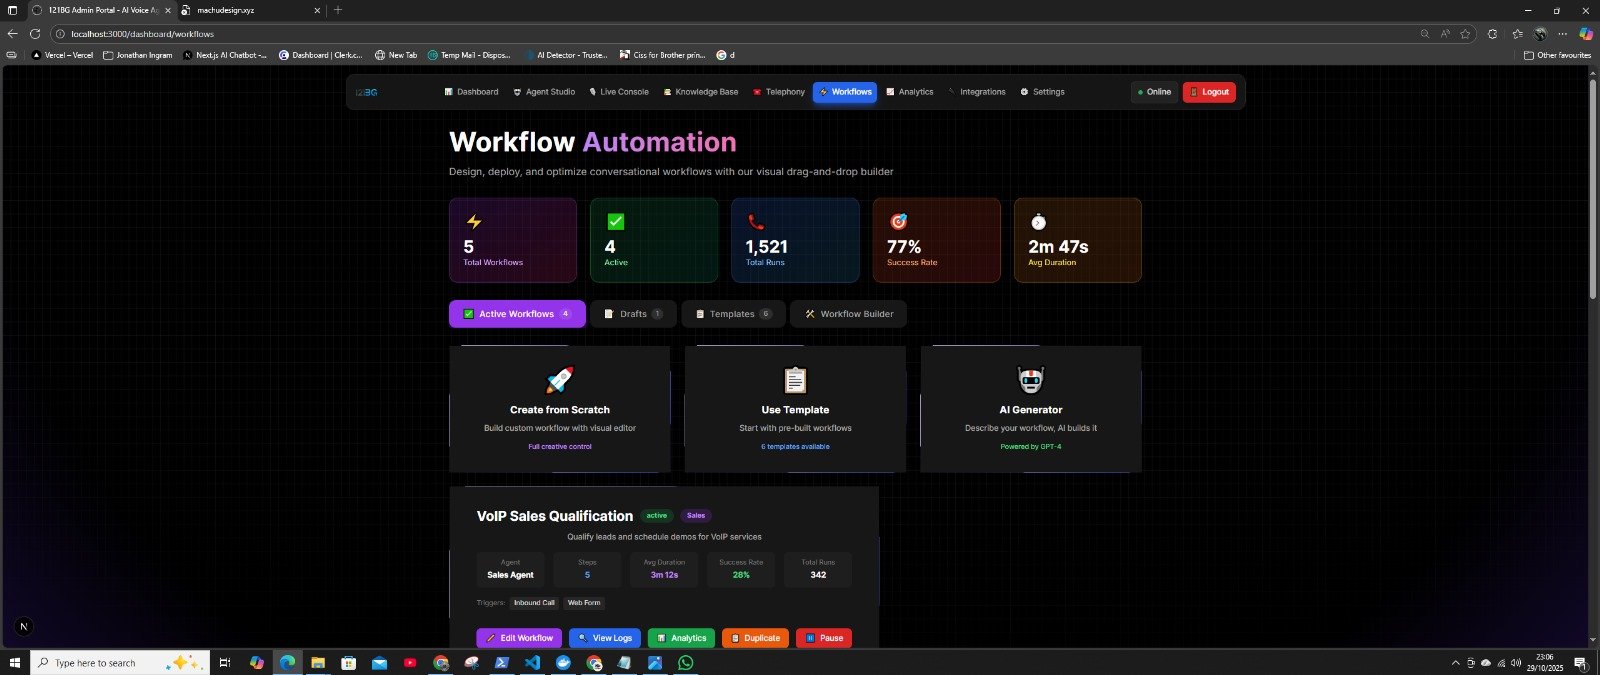Click the 'Powered by GPT-4' text
This screenshot has height=675, width=1600.
click(x=1031, y=447)
